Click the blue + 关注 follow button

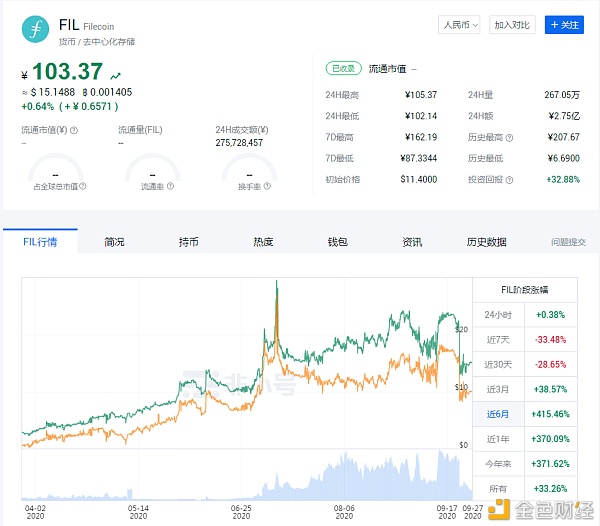point(564,25)
